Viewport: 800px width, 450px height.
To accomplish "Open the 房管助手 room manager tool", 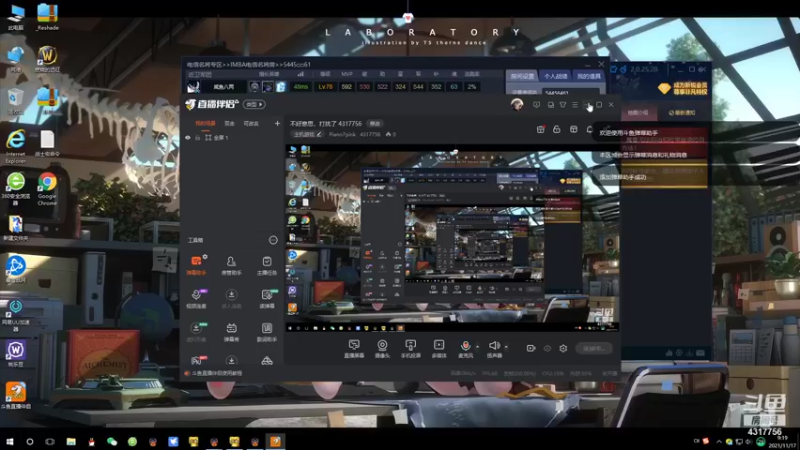I will 231,265.
